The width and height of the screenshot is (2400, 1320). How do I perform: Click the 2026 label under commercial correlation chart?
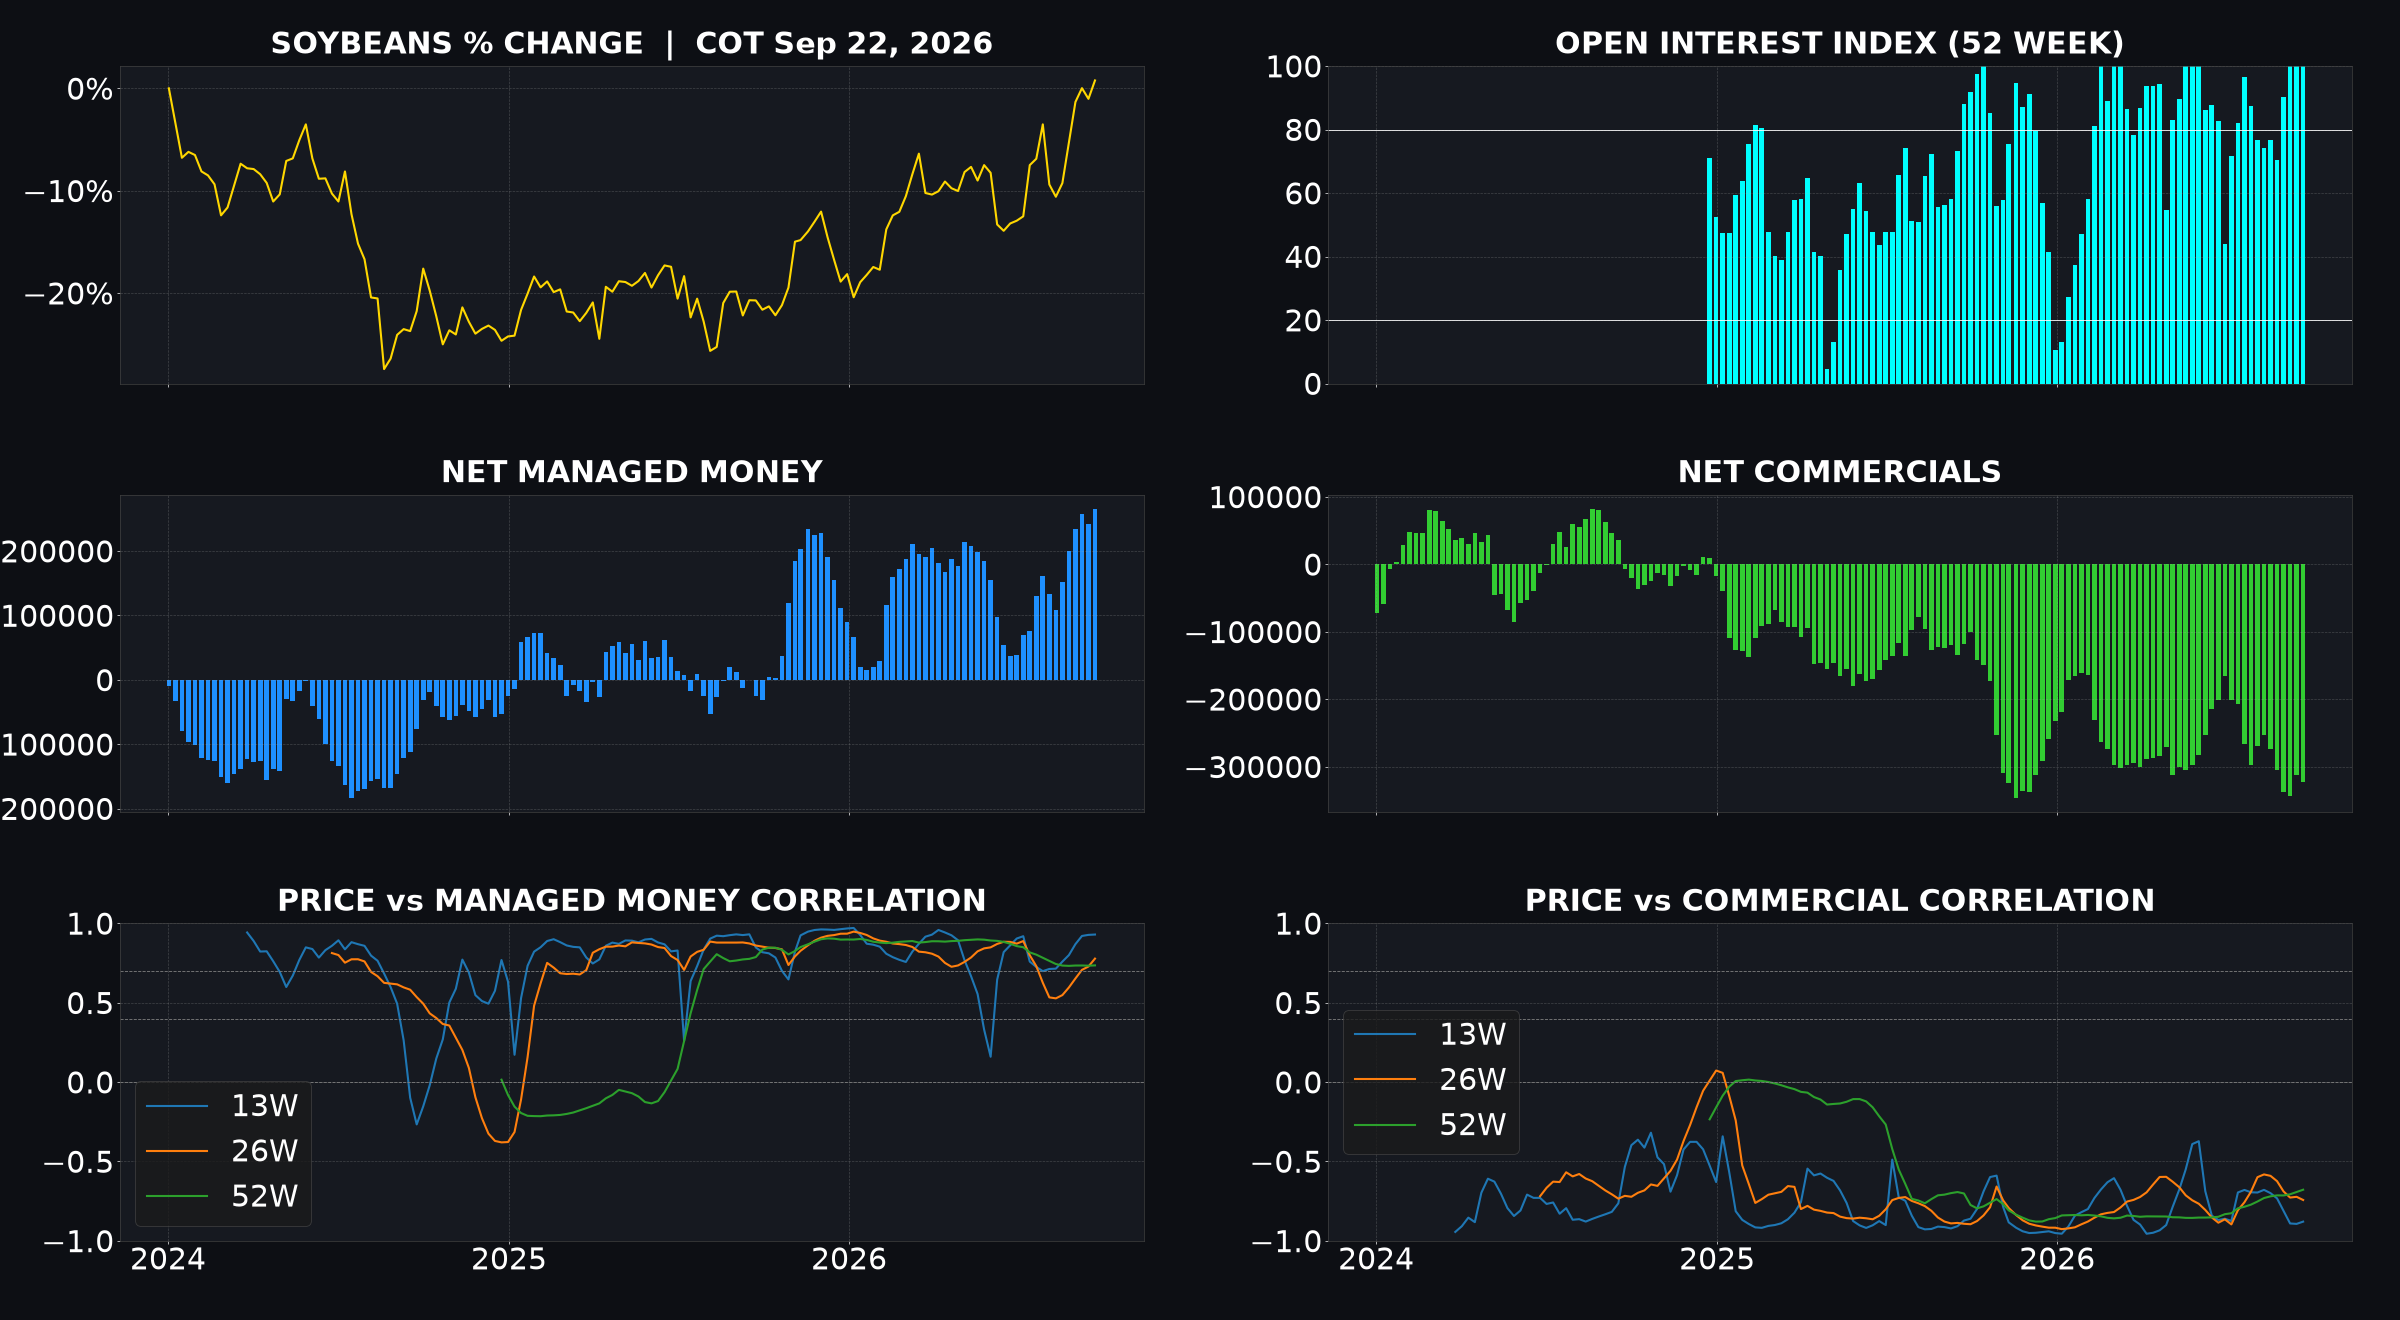click(x=2057, y=1259)
